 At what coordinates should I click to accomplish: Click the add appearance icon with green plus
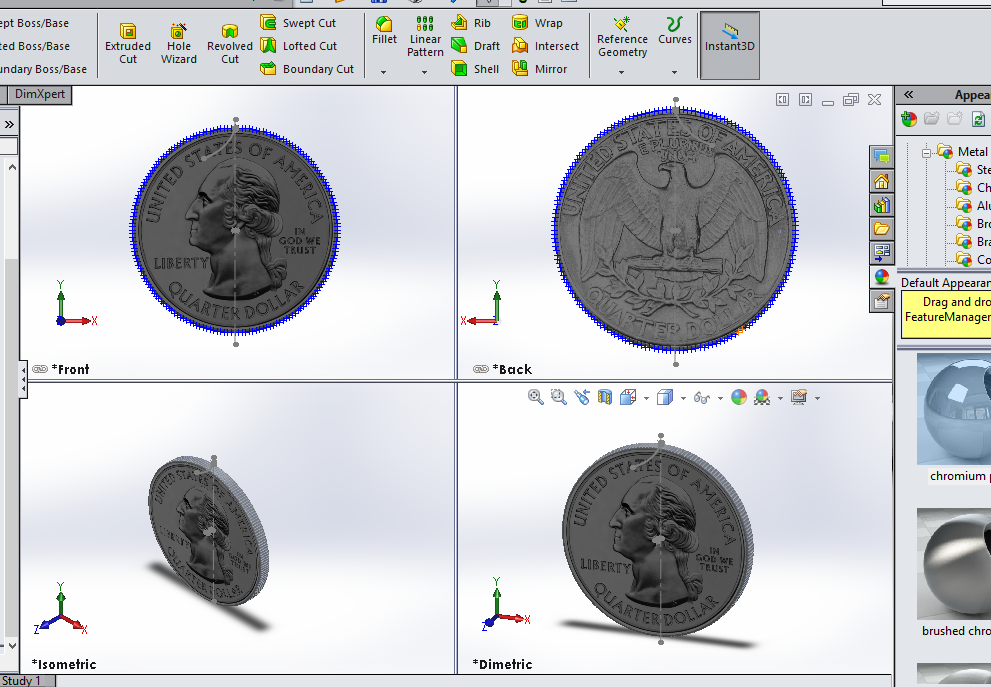pyautogui.click(x=909, y=119)
